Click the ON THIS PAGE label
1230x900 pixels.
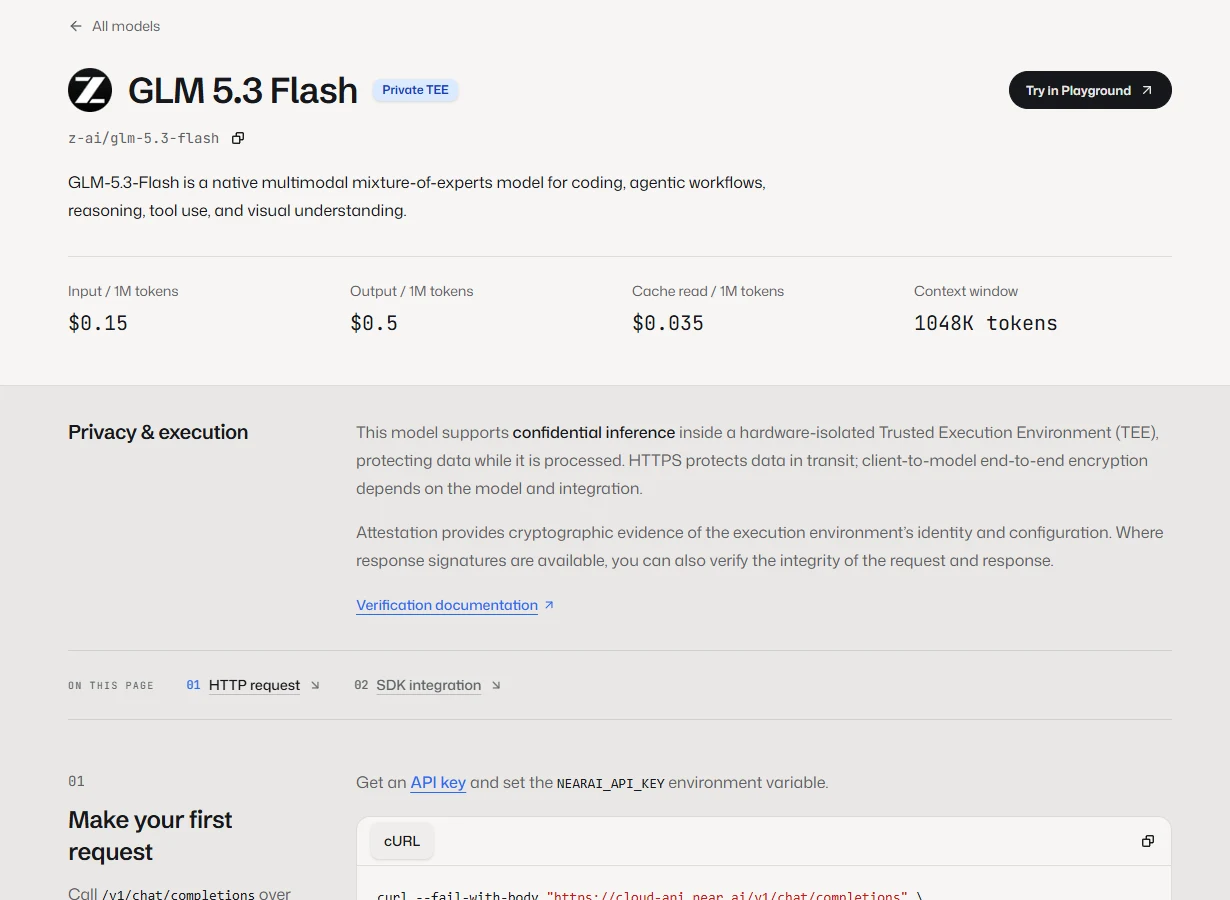click(x=111, y=686)
